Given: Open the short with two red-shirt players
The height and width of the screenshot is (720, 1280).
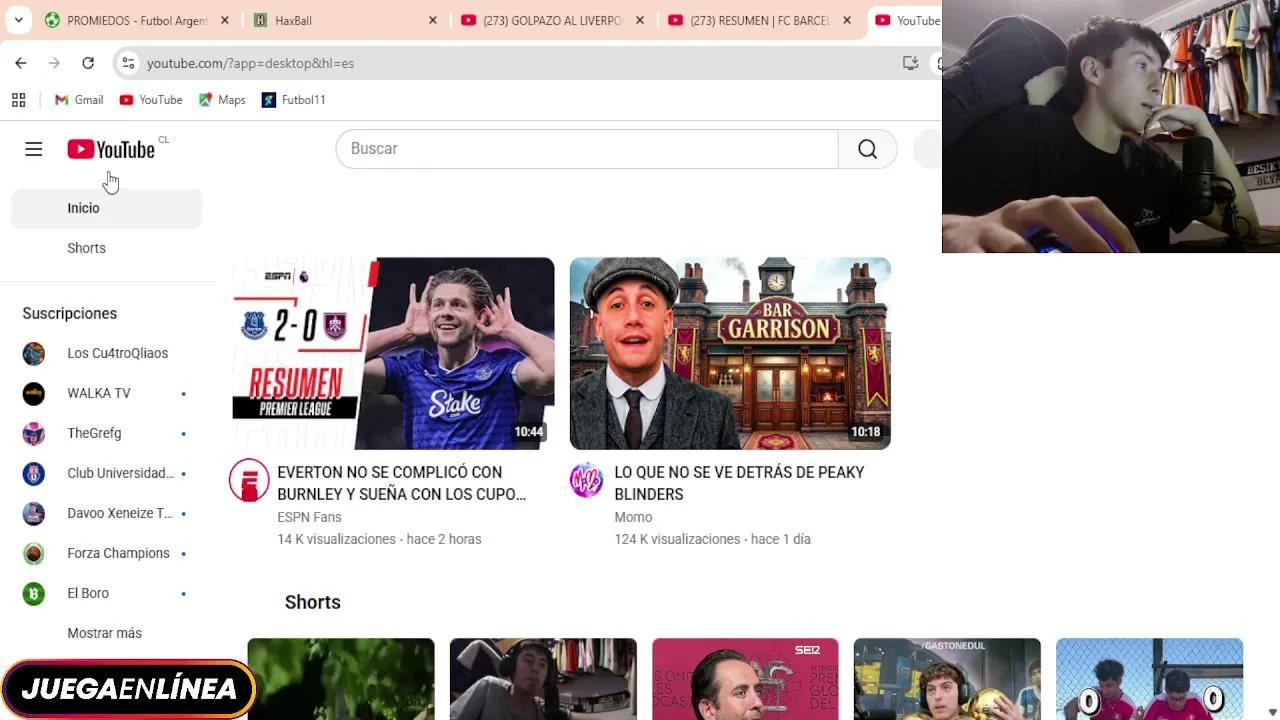Looking at the screenshot, I should (x=1149, y=679).
